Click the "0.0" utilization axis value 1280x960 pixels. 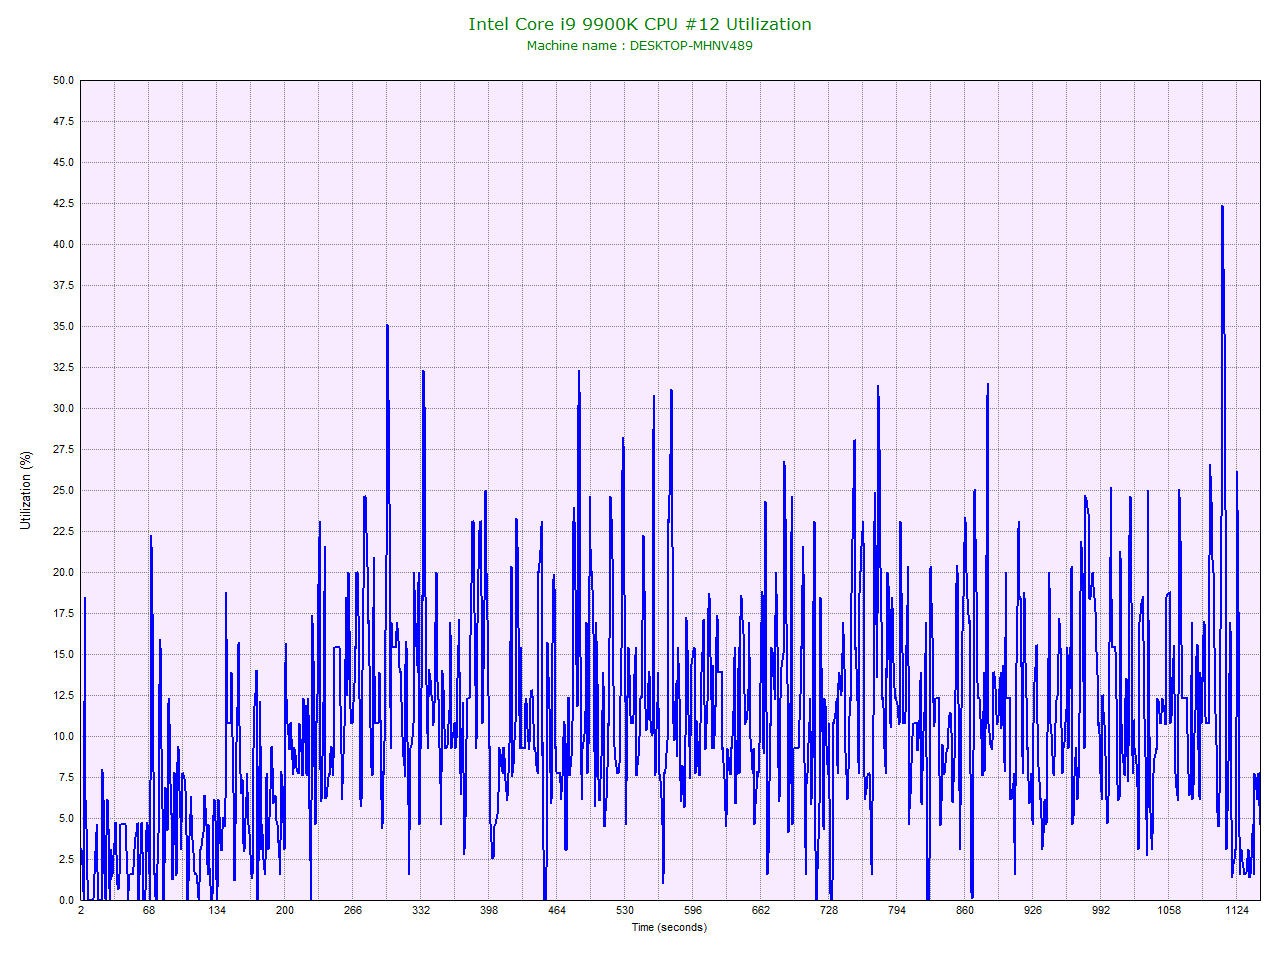pos(67,900)
